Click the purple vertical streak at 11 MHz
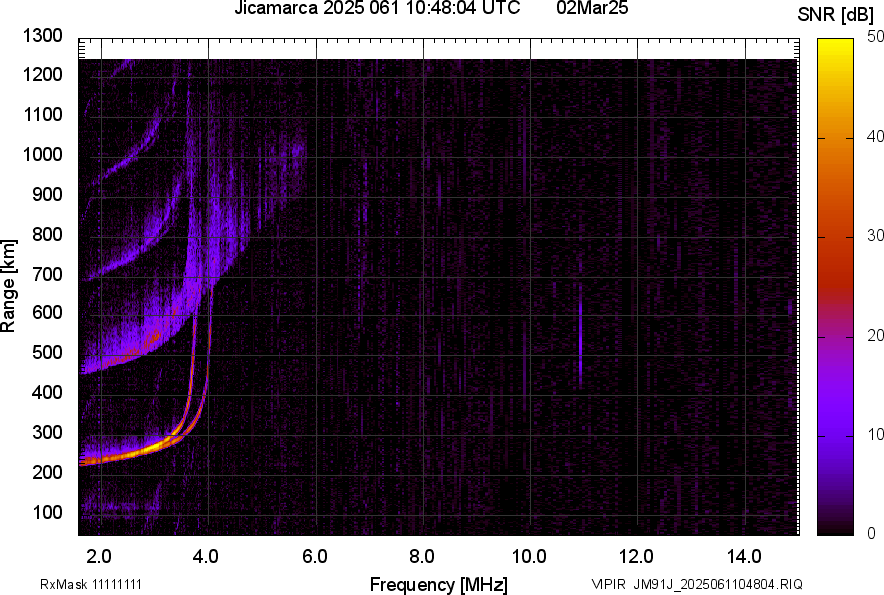 point(580,335)
